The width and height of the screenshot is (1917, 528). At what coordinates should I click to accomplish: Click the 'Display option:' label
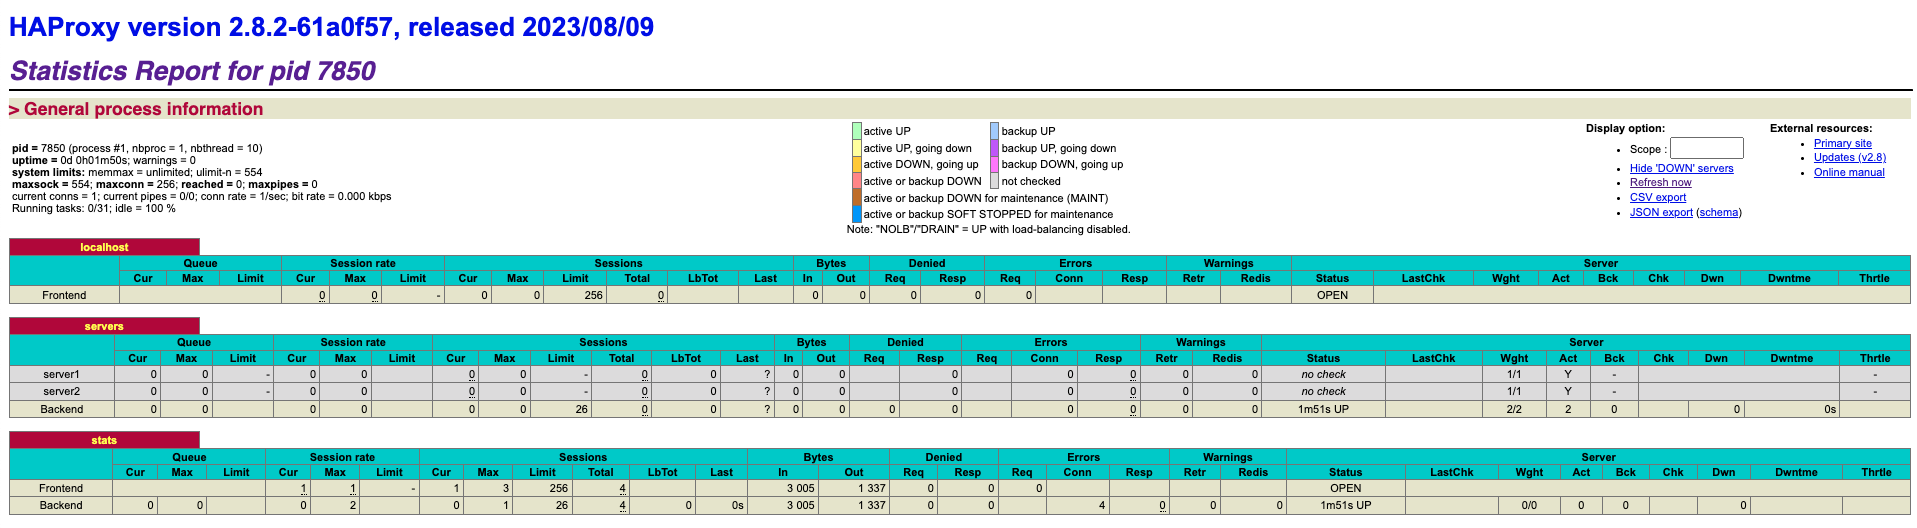(1625, 128)
